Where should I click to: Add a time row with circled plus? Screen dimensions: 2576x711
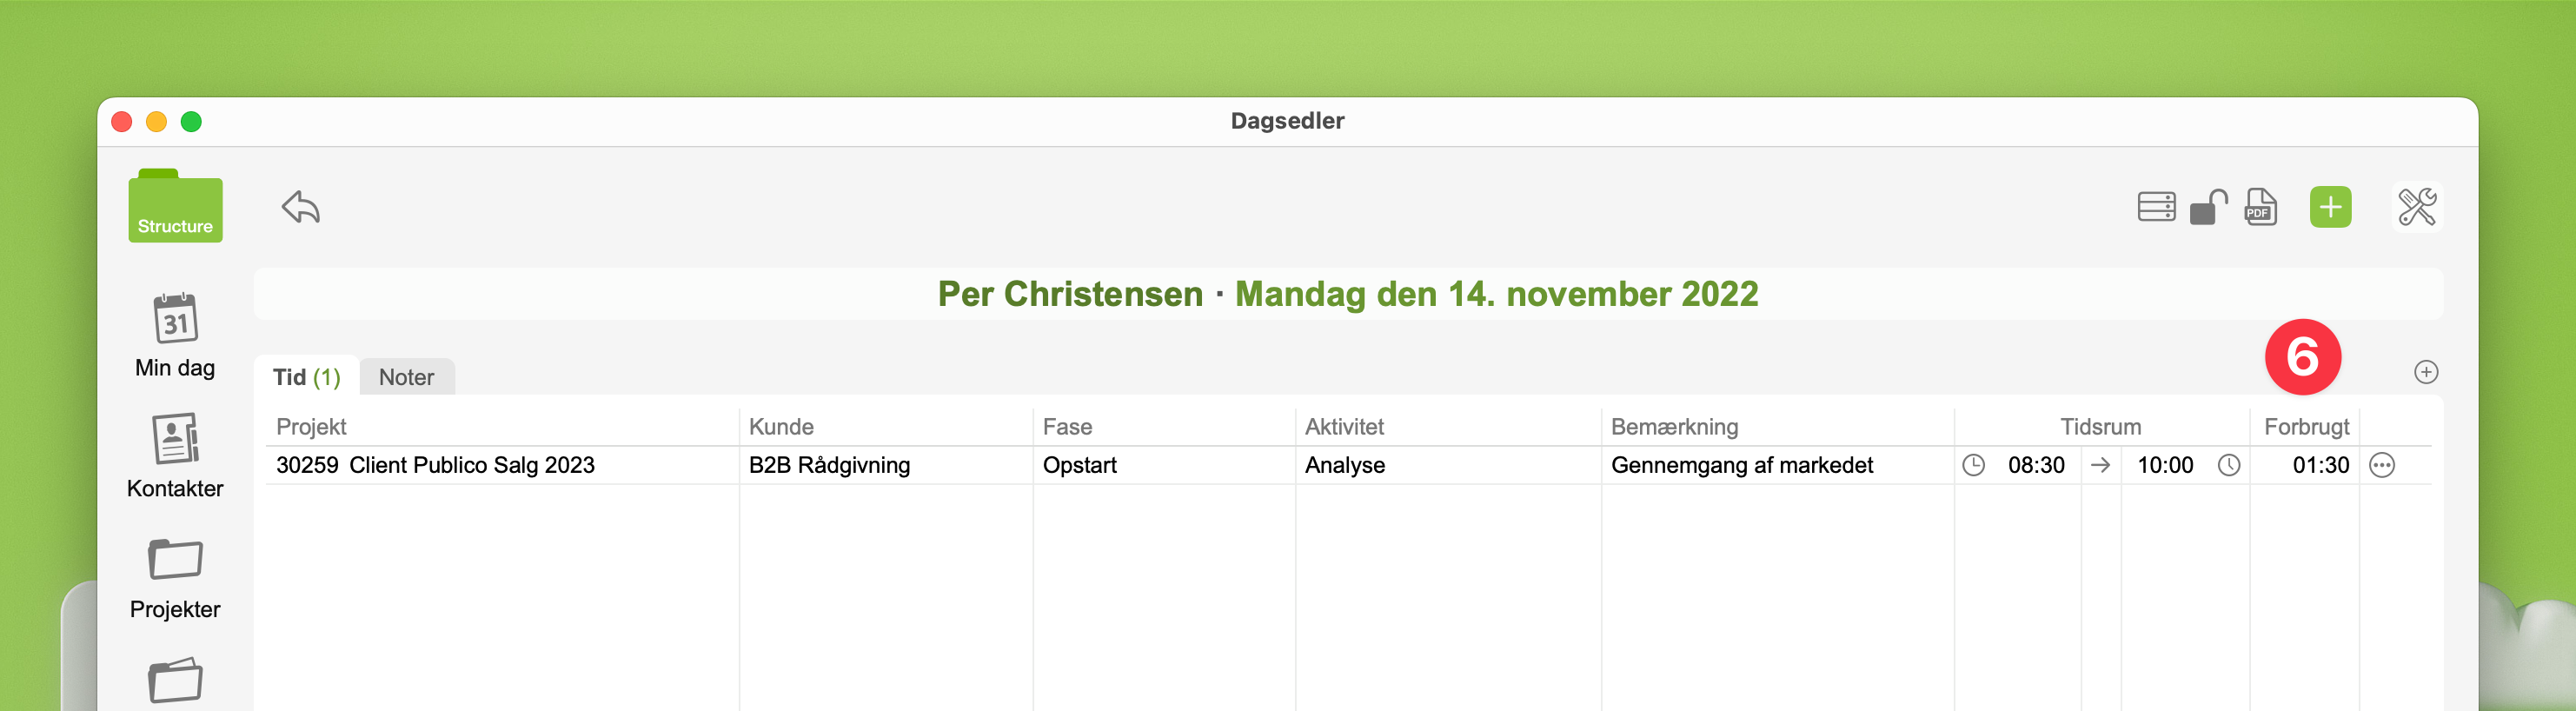click(2425, 372)
